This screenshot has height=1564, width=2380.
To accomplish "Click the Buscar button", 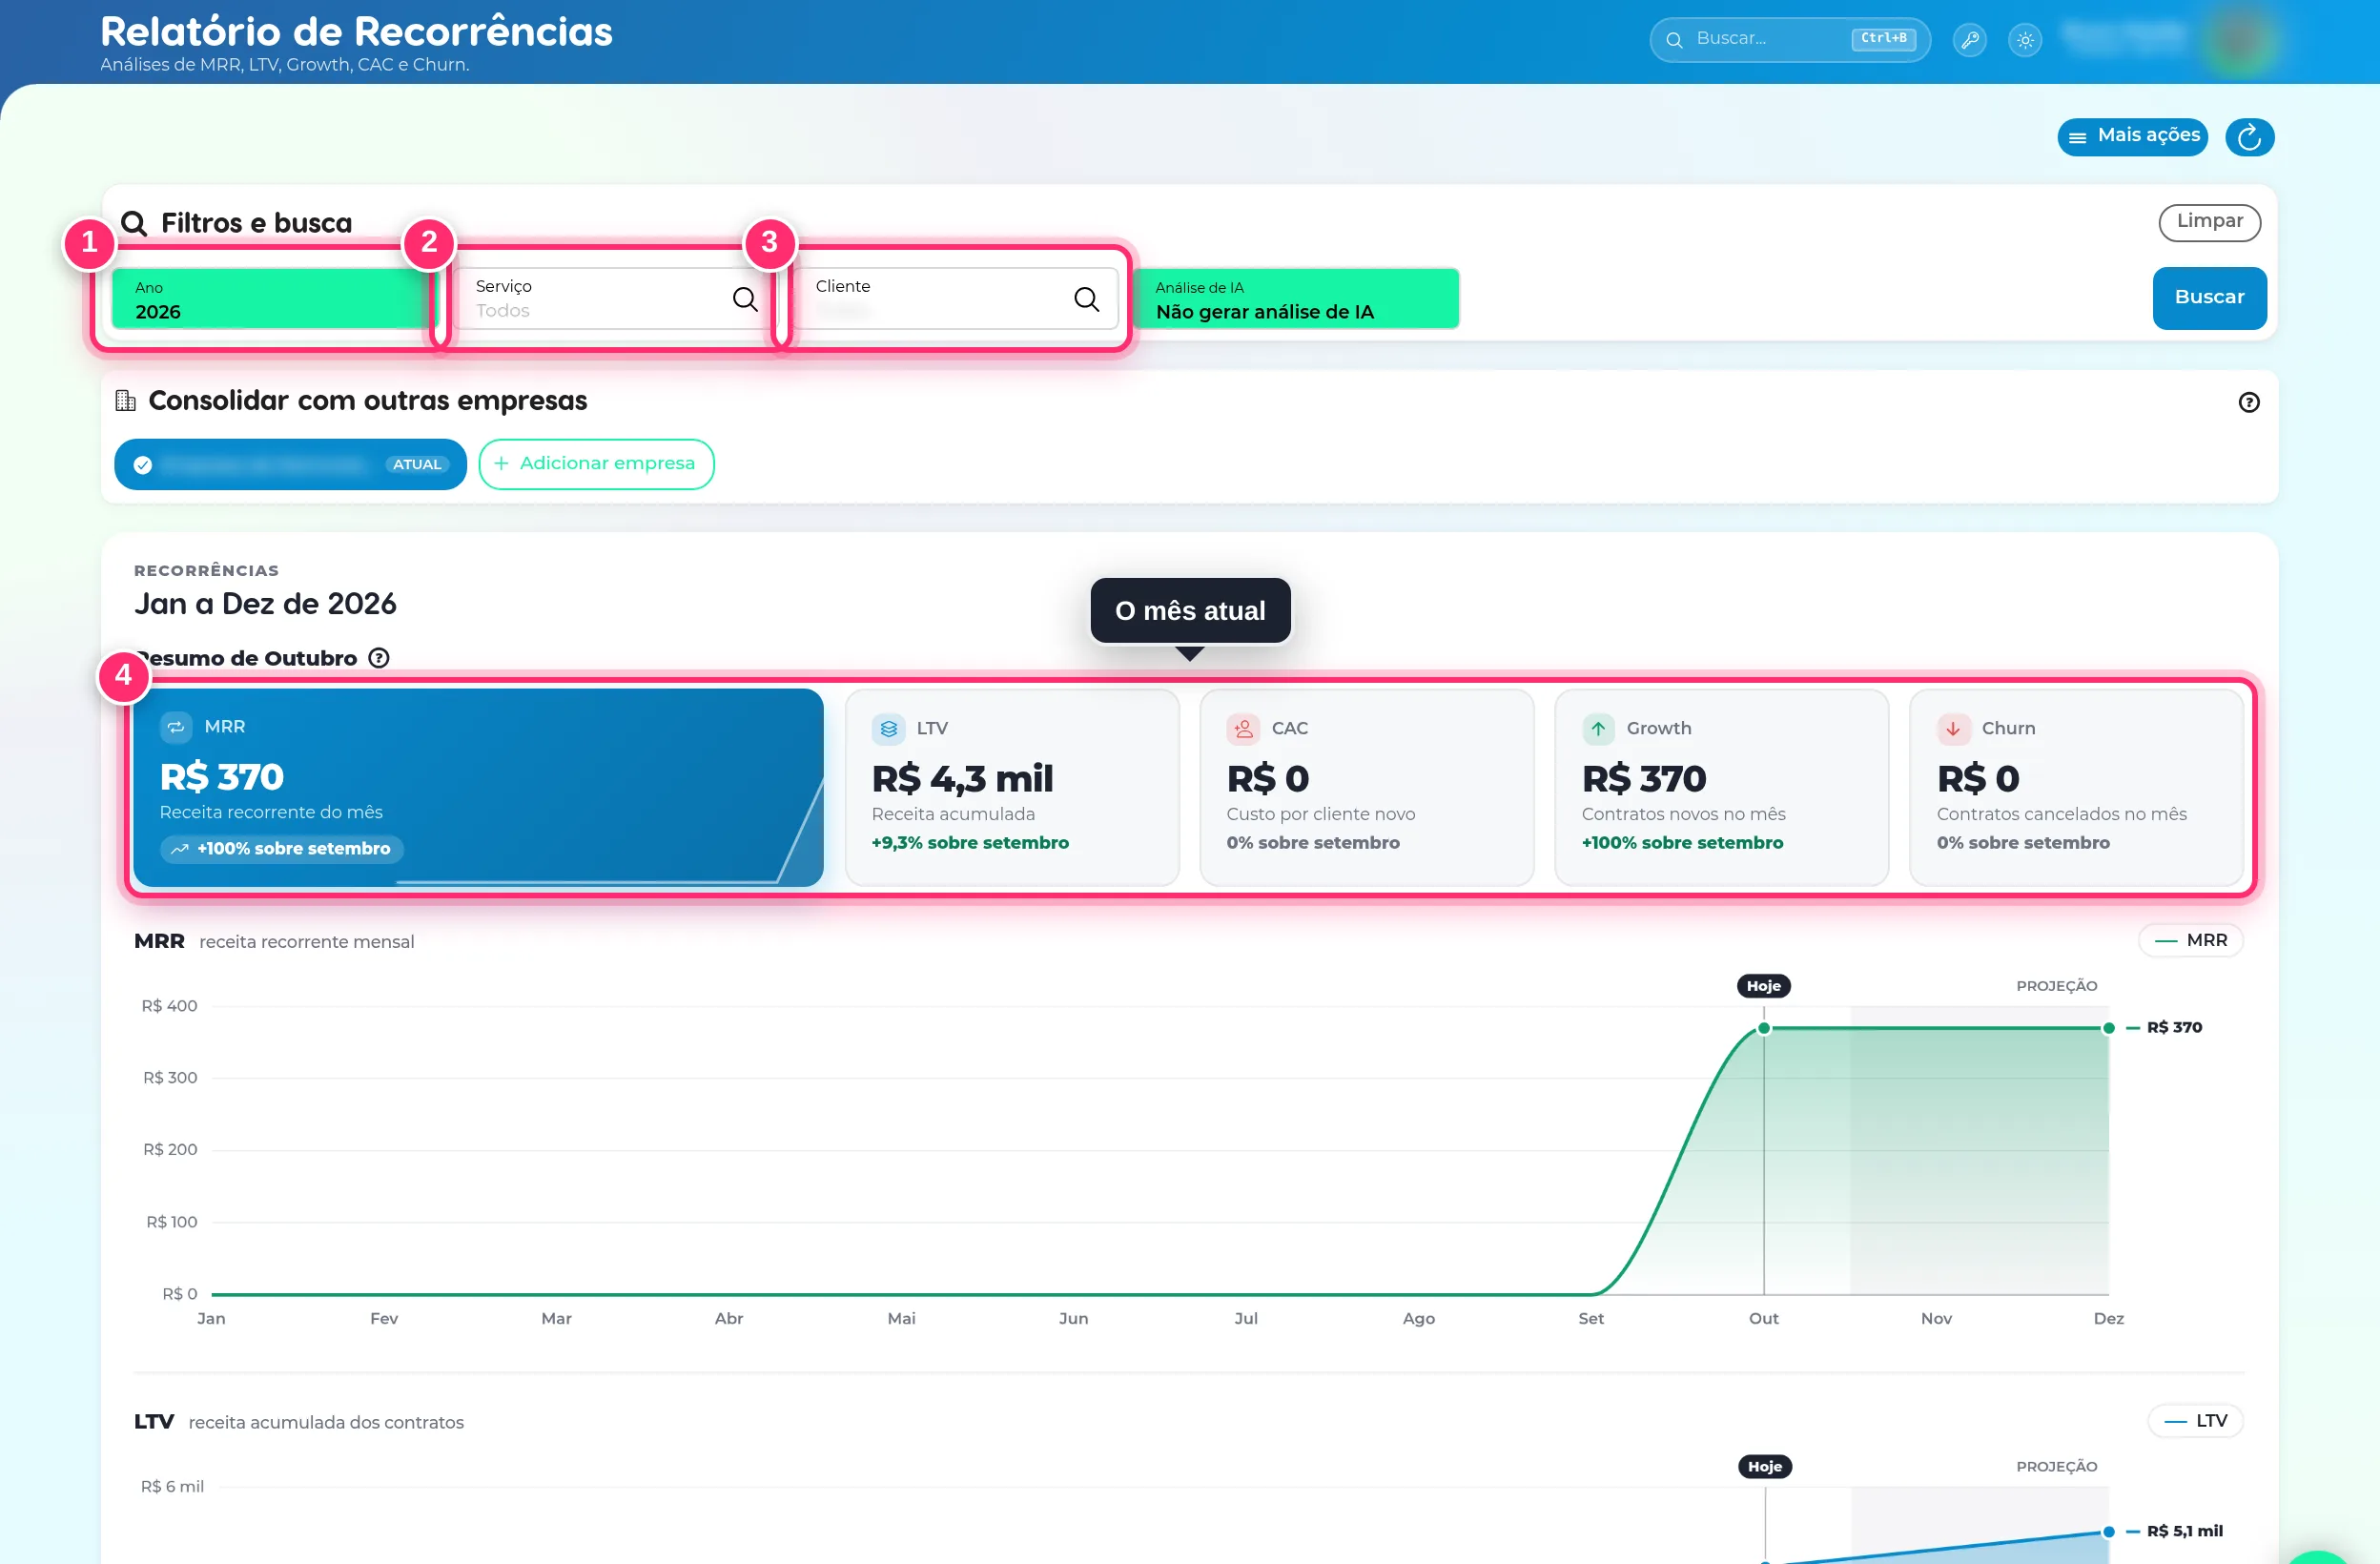I will [x=2209, y=298].
